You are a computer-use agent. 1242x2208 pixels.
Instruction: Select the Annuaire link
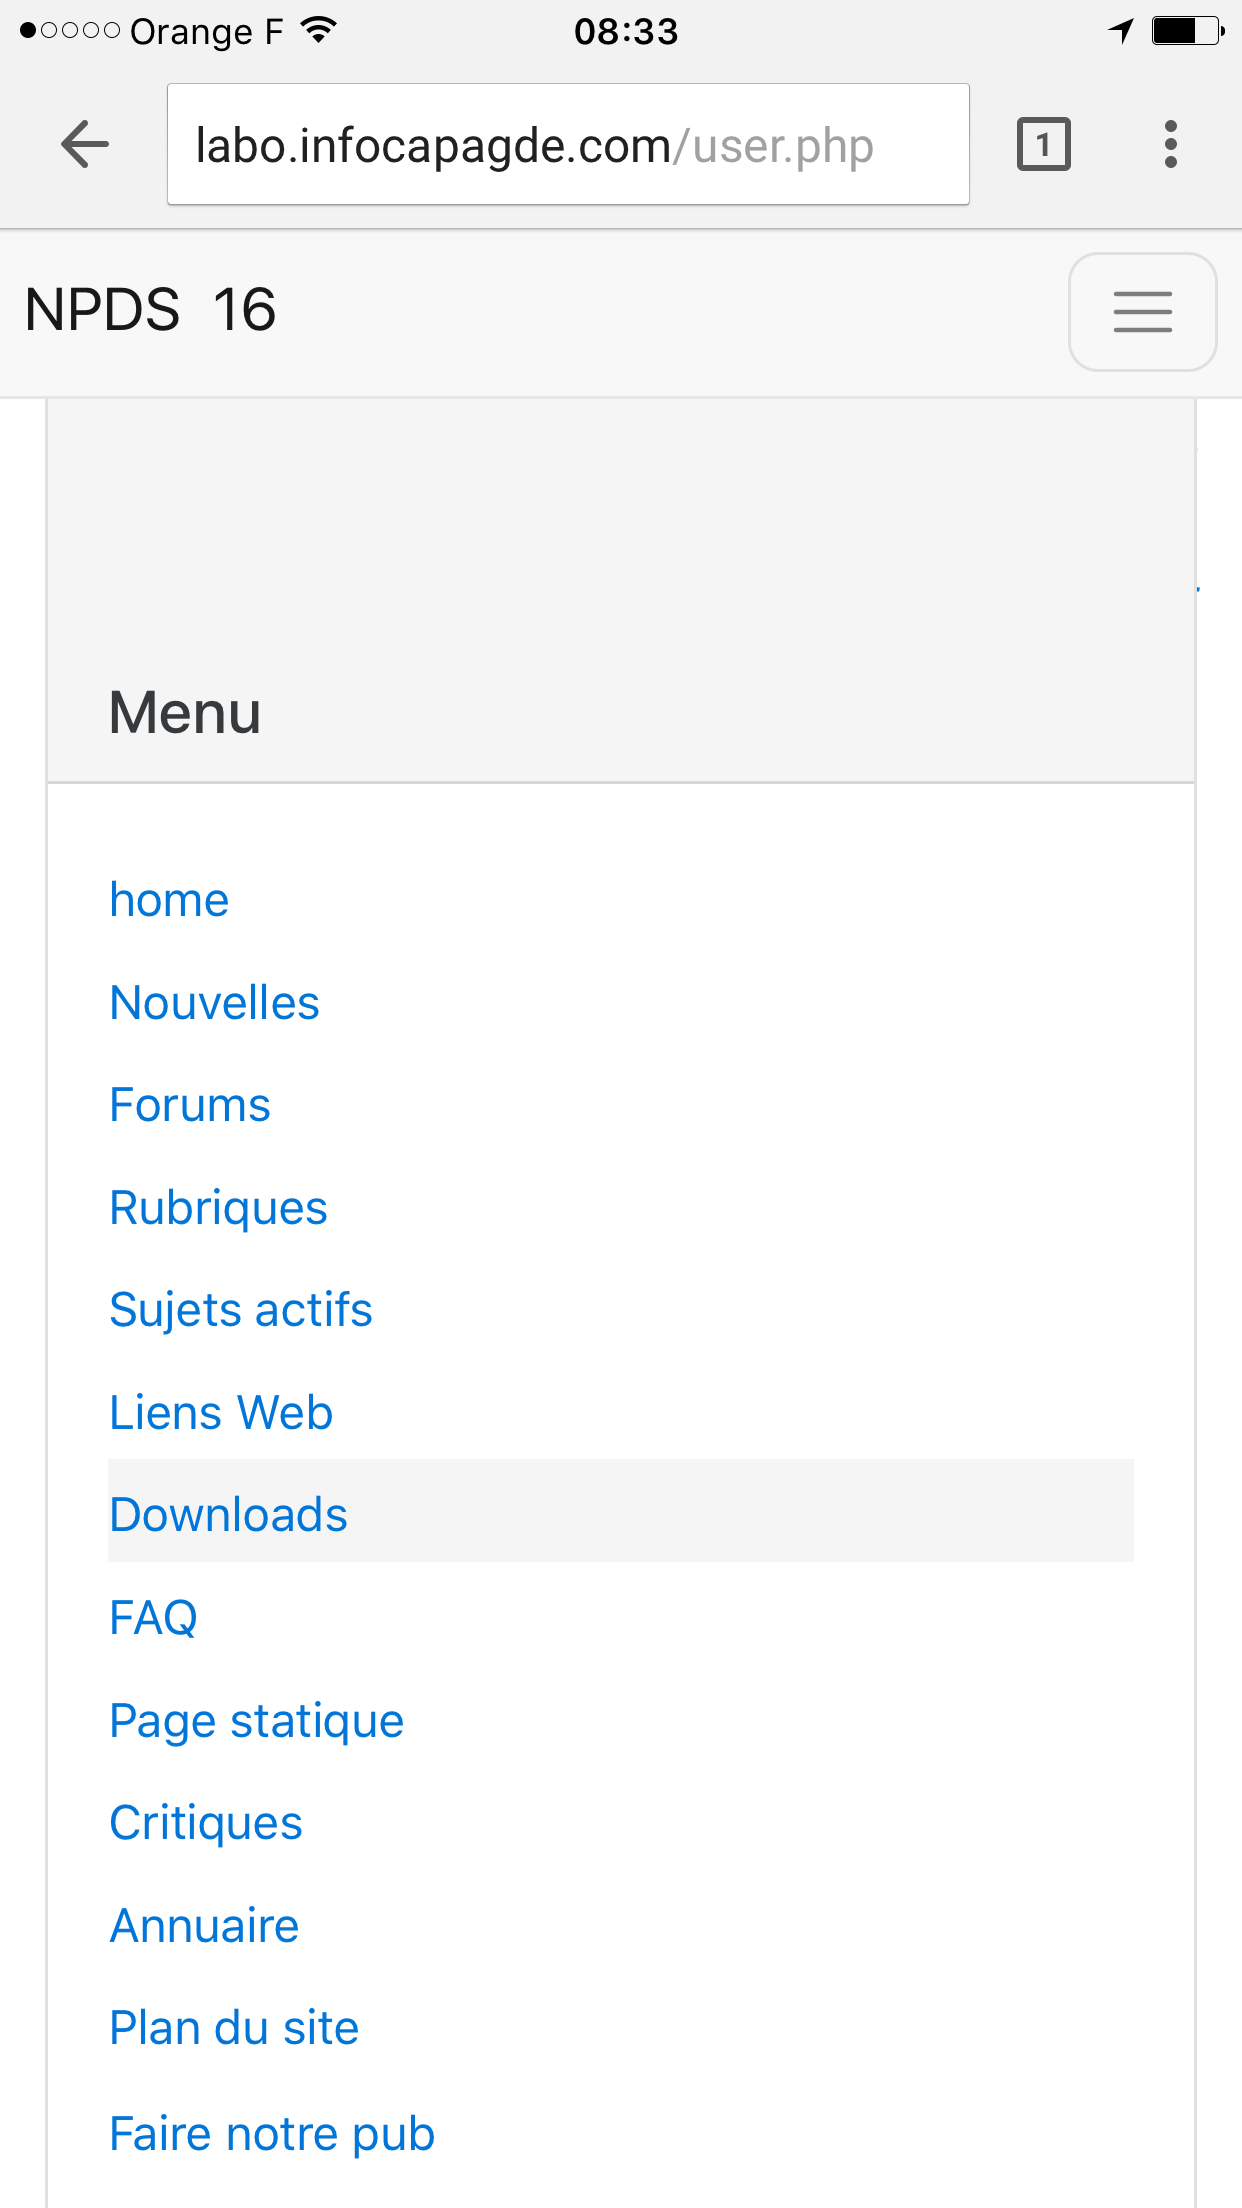[204, 1926]
